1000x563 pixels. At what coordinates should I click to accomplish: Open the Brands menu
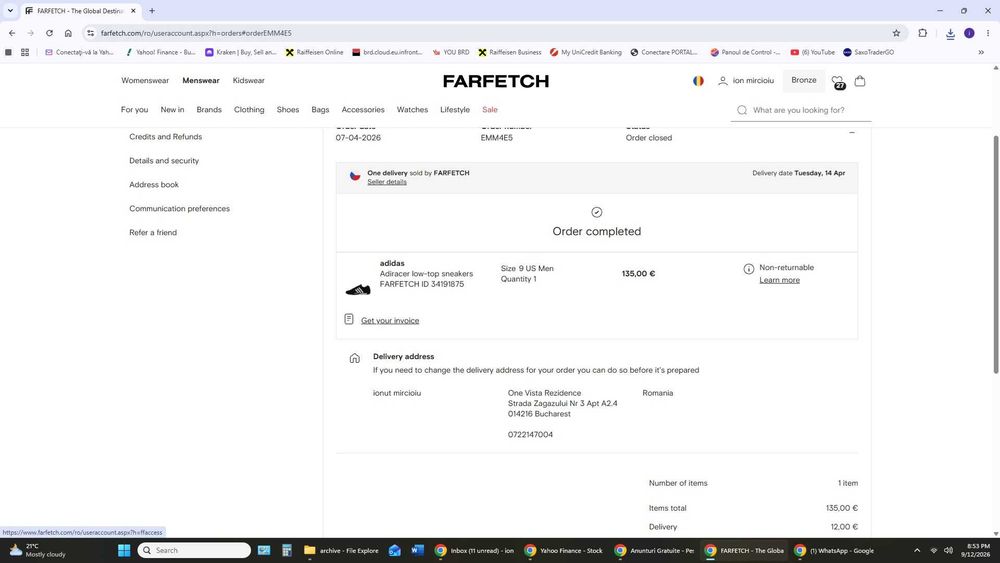pyautogui.click(x=209, y=110)
